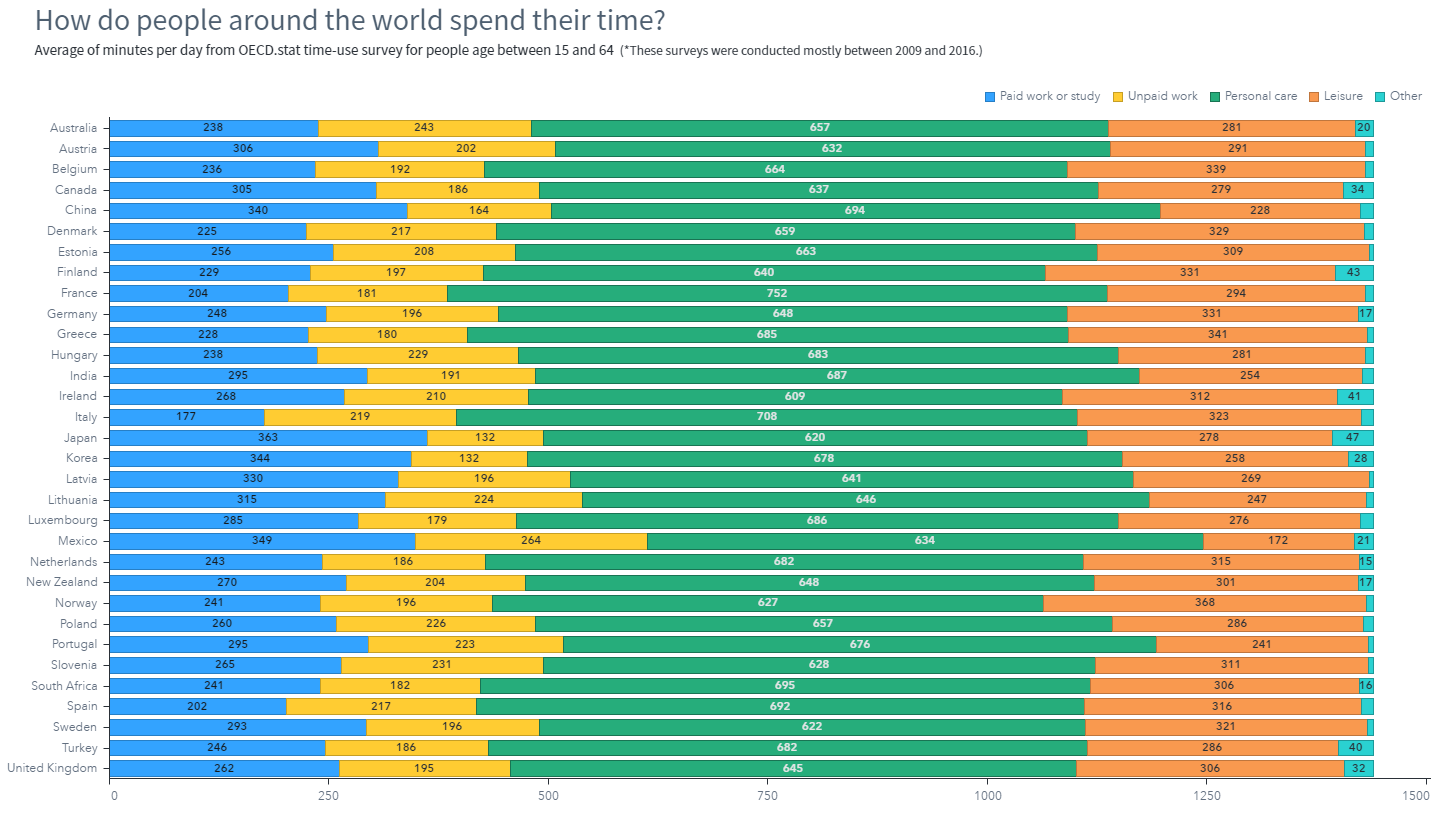The width and height of the screenshot is (1436, 814).
Task: Select Italy's paid work bar showing 177
Action: [x=187, y=417]
